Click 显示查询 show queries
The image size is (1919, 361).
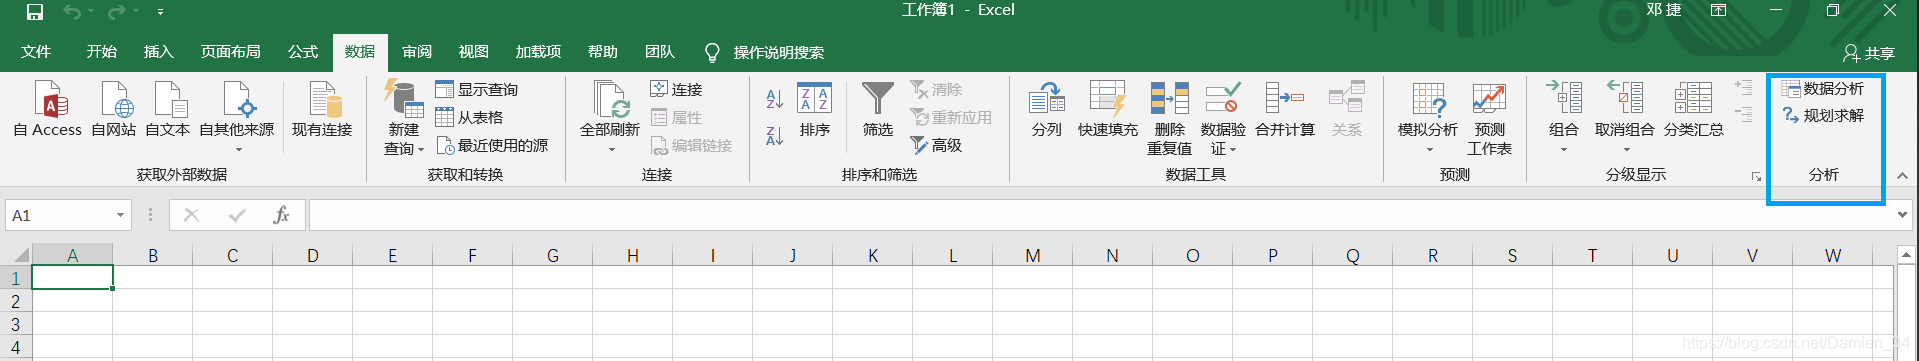477,90
